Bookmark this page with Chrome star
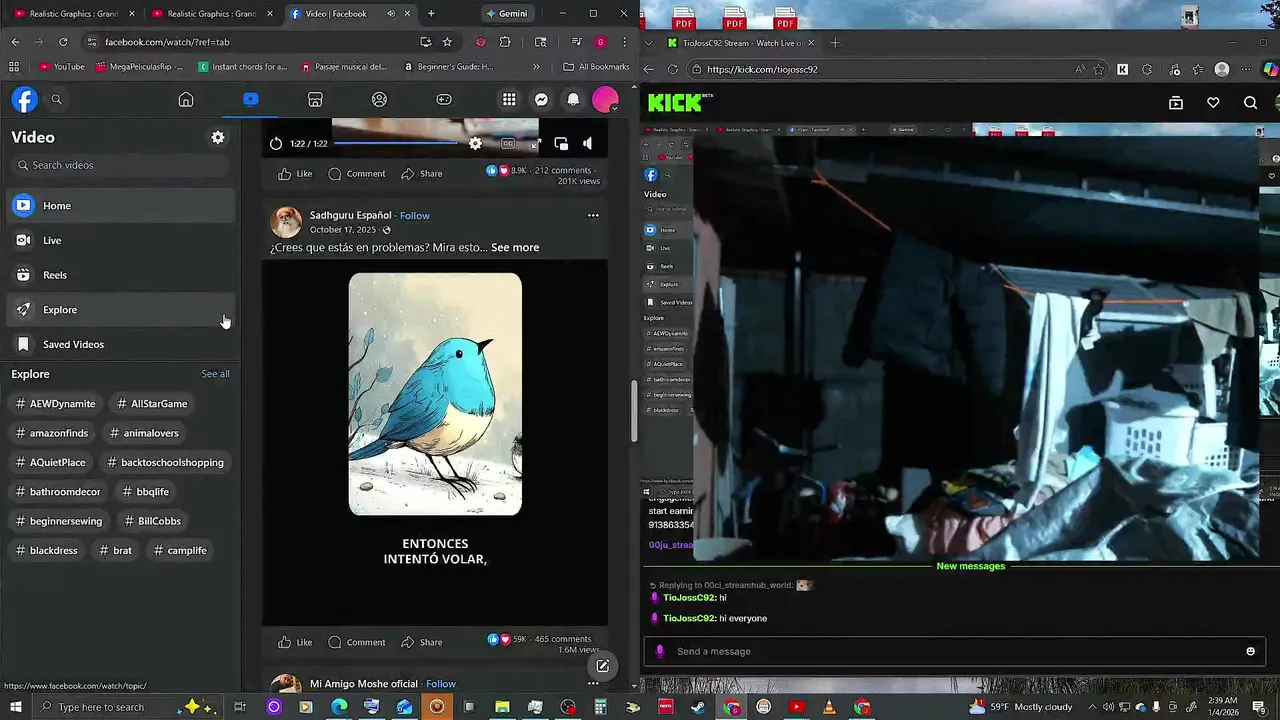Viewport: 1280px width, 720px height. coord(447,42)
